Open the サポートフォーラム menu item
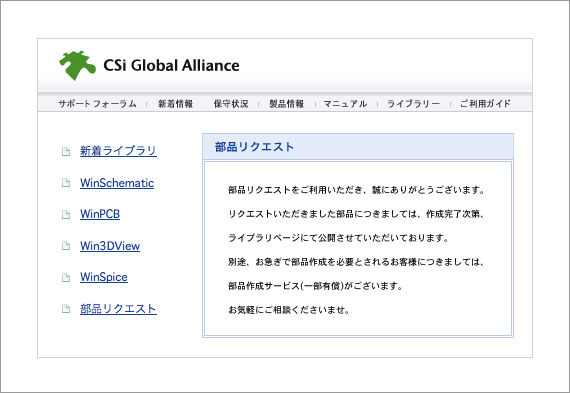570x393 pixels. tap(97, 104)
